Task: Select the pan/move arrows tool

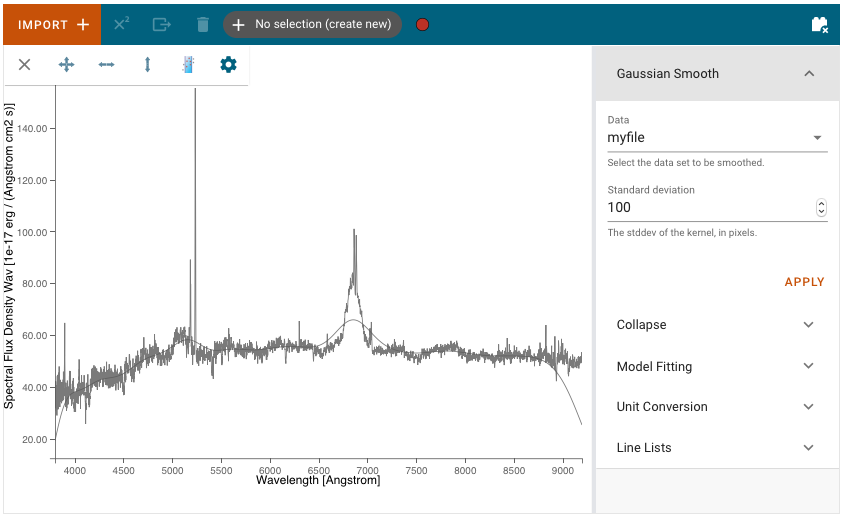Action: pos(66,65)
